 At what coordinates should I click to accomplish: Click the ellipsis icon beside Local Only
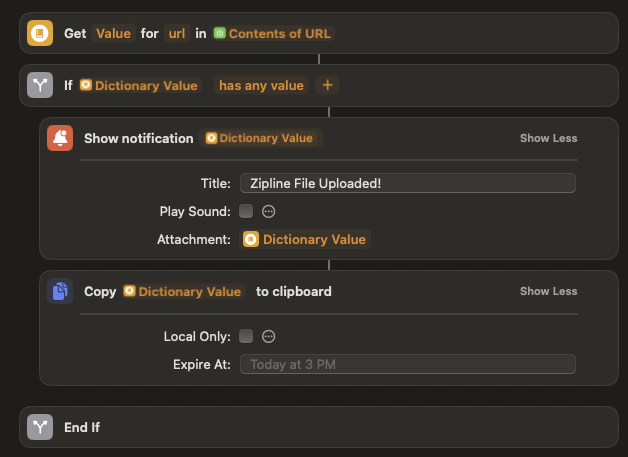(x=268, y=336)
